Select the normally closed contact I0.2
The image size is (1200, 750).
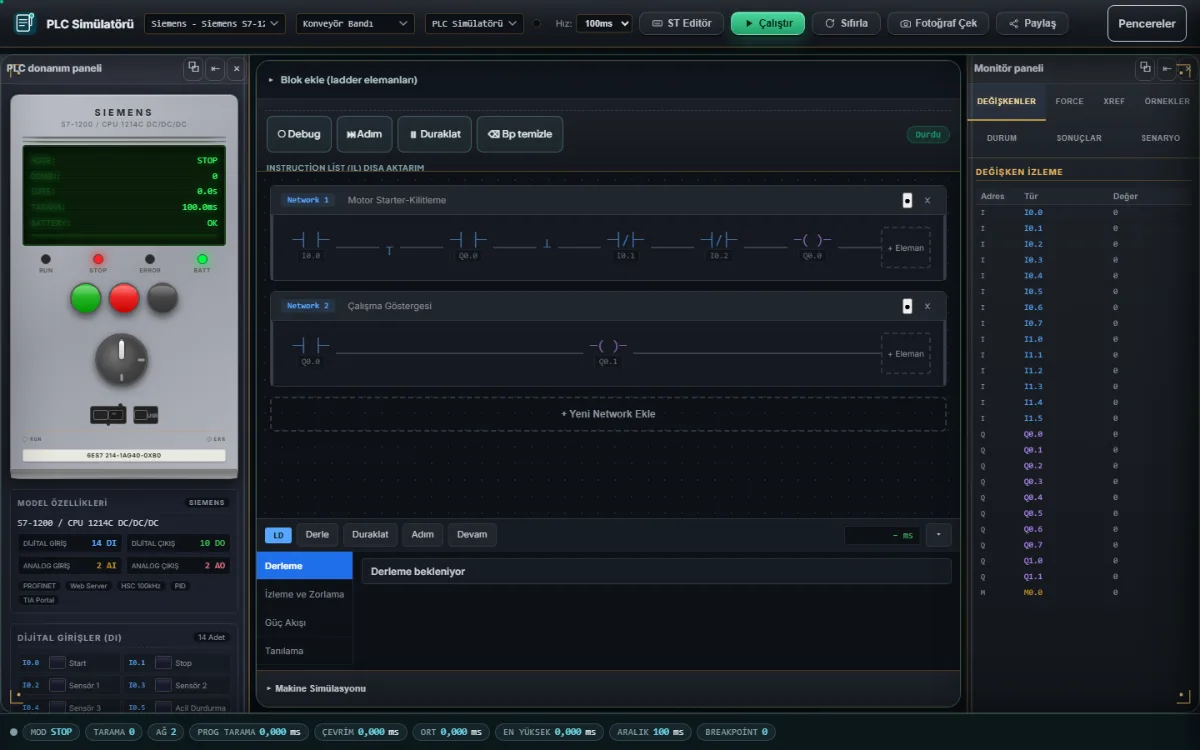(719, 245)
